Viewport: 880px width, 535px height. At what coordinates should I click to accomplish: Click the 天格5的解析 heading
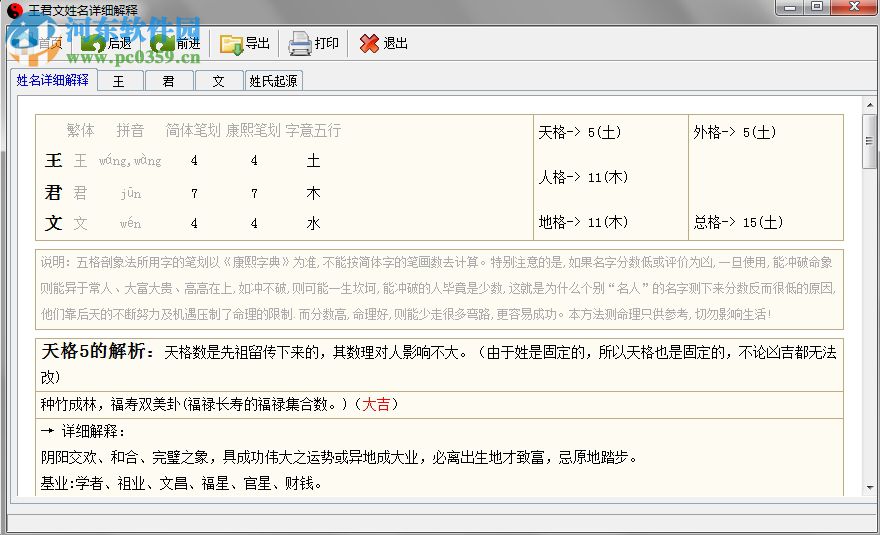click(98, 351)
